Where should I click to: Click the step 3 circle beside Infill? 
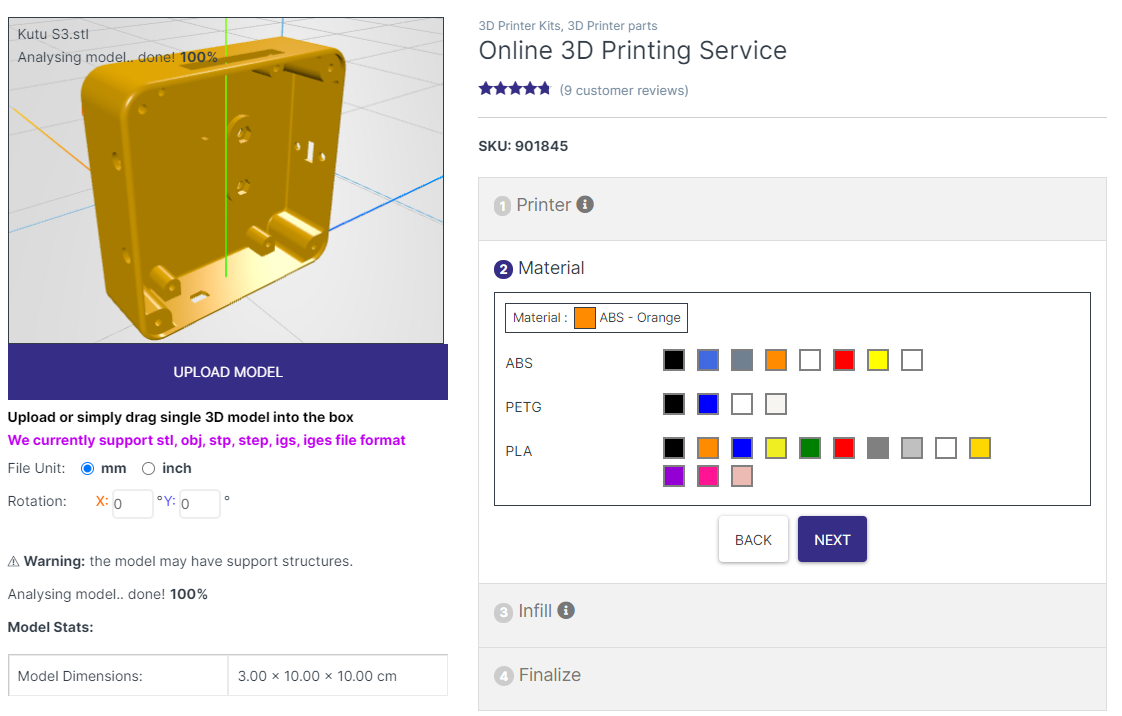pyautogui.click(x=503, y=611)
